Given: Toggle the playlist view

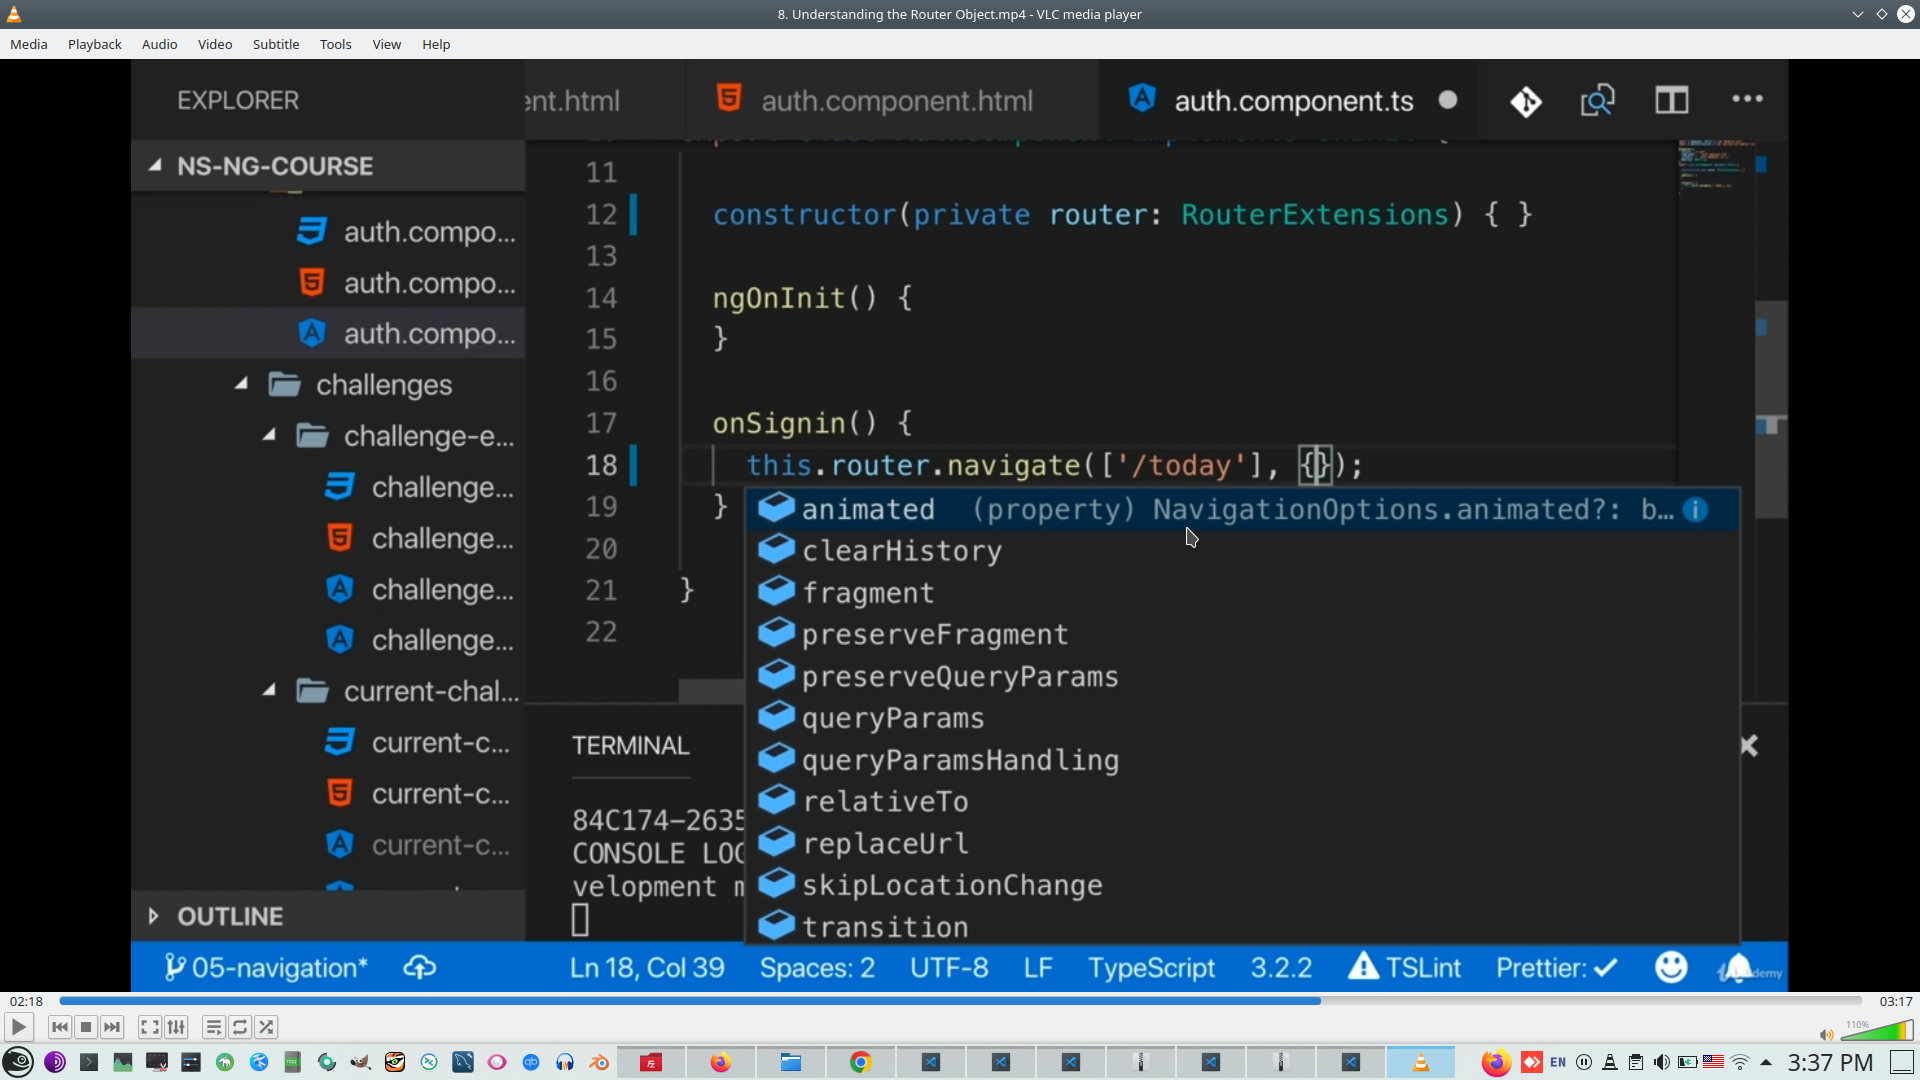Looking at the screenshot, I should [213, 1027].
